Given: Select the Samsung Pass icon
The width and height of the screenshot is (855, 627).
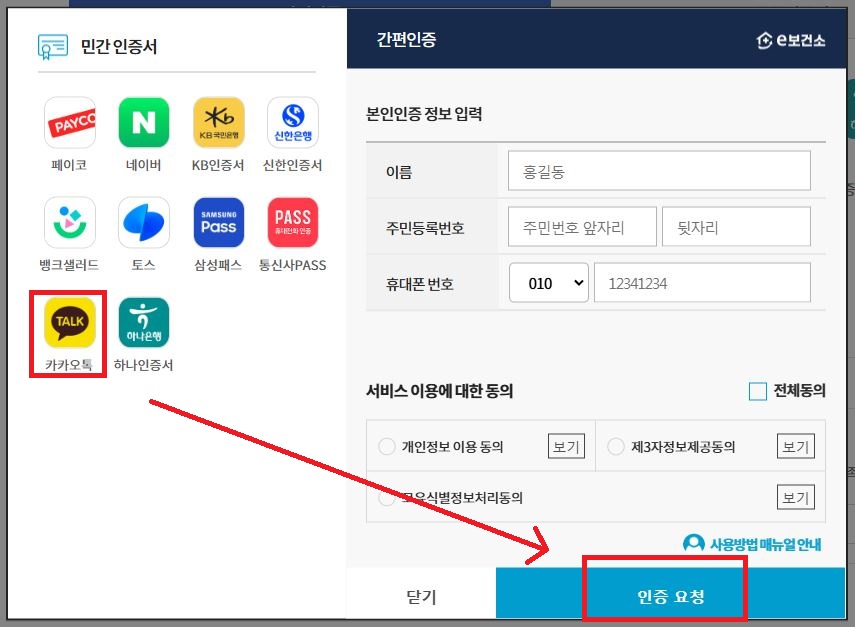Looking at the screenshot, I should pos(219,222).
